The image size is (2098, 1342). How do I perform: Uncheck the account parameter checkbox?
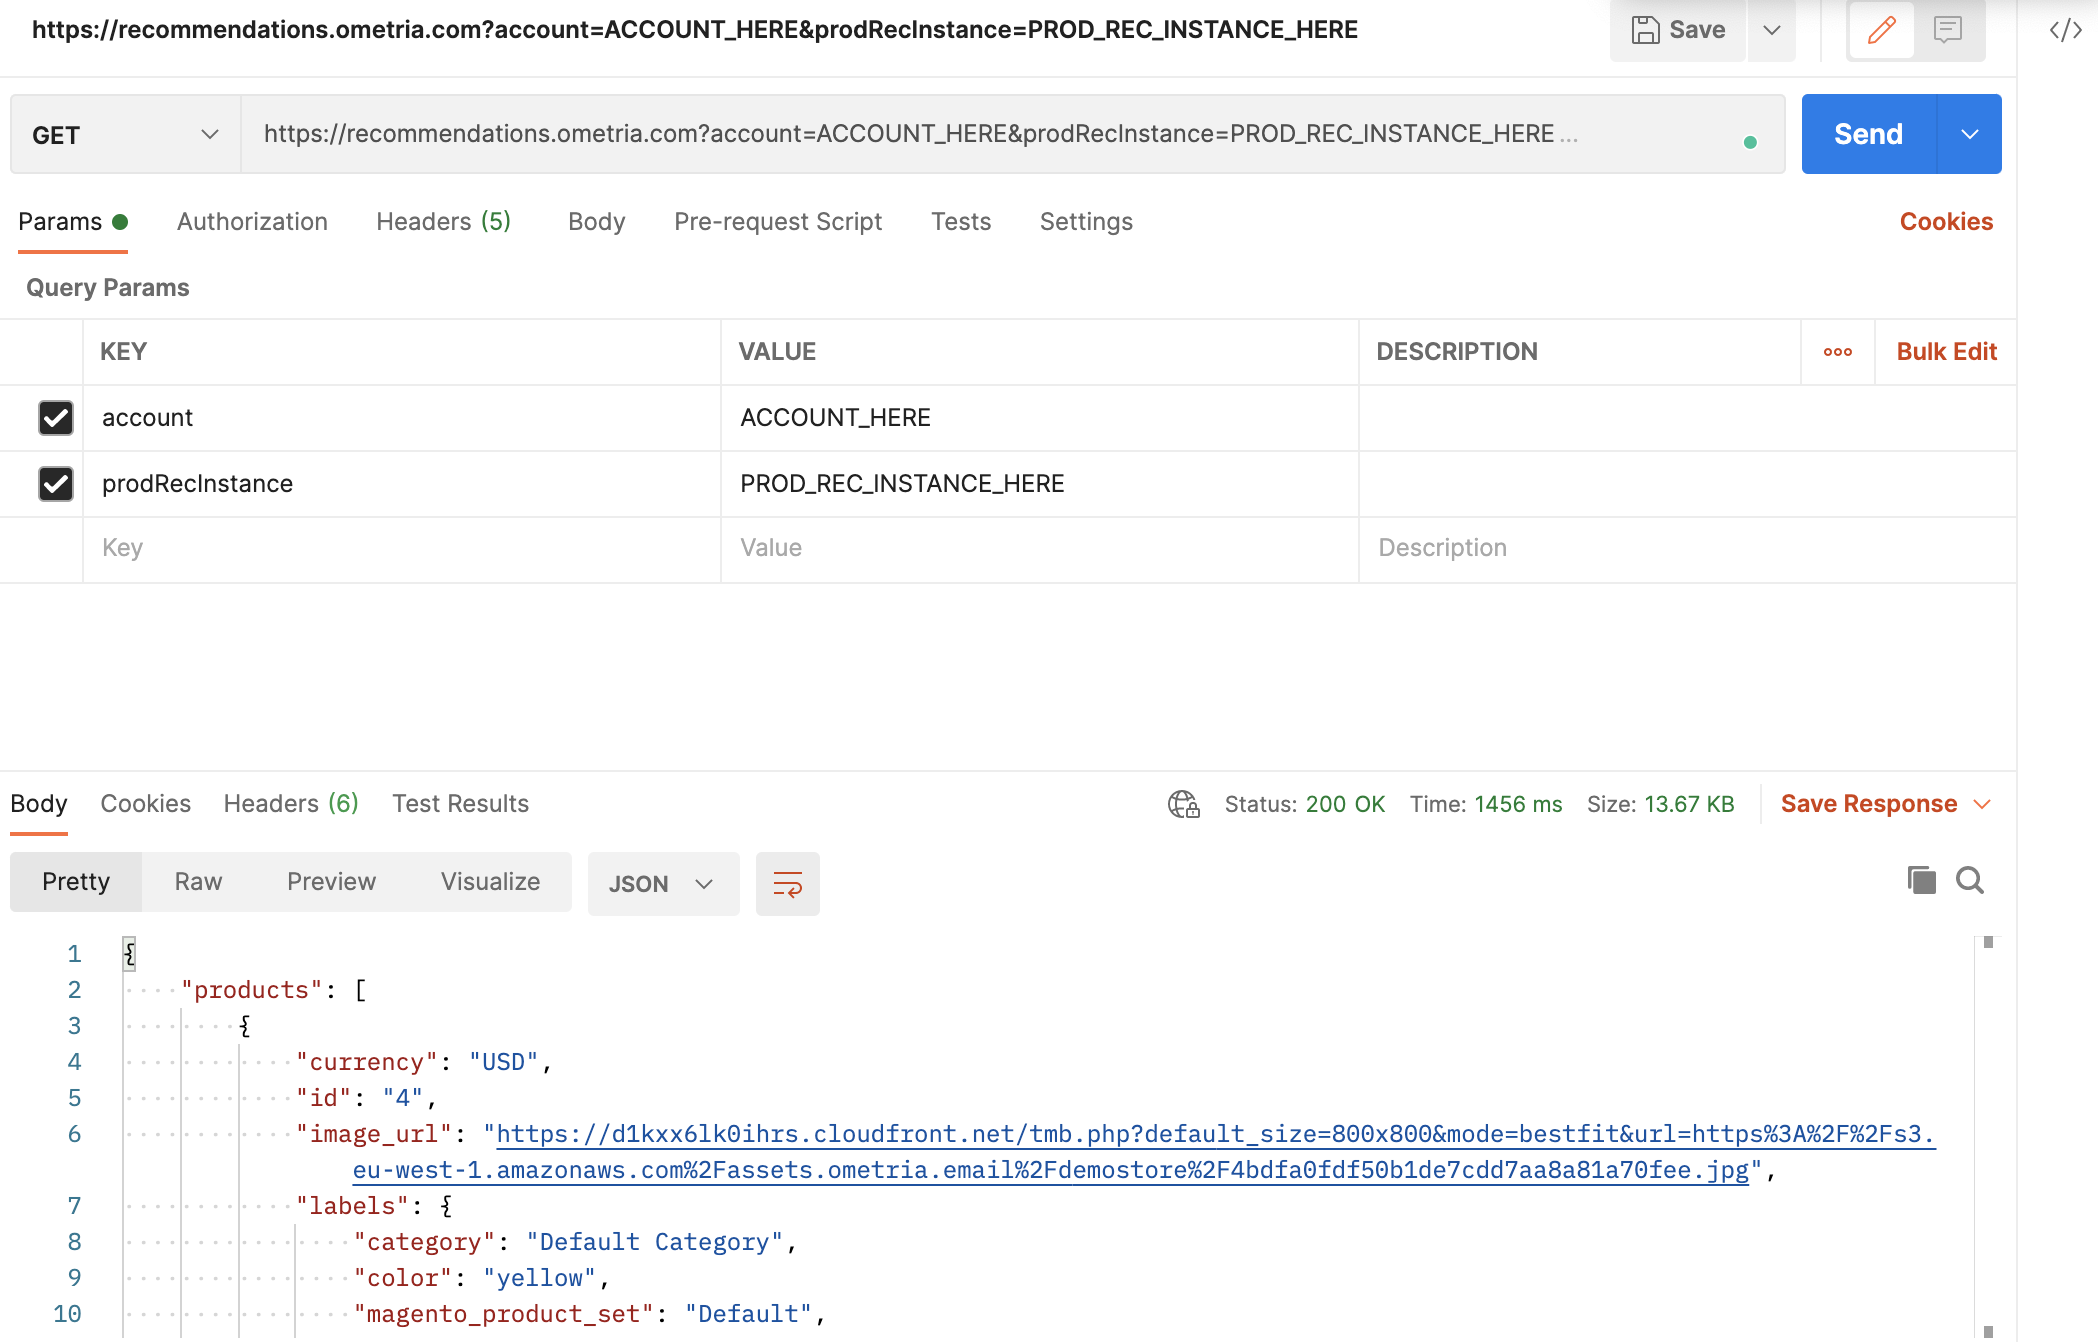(56, 418)
